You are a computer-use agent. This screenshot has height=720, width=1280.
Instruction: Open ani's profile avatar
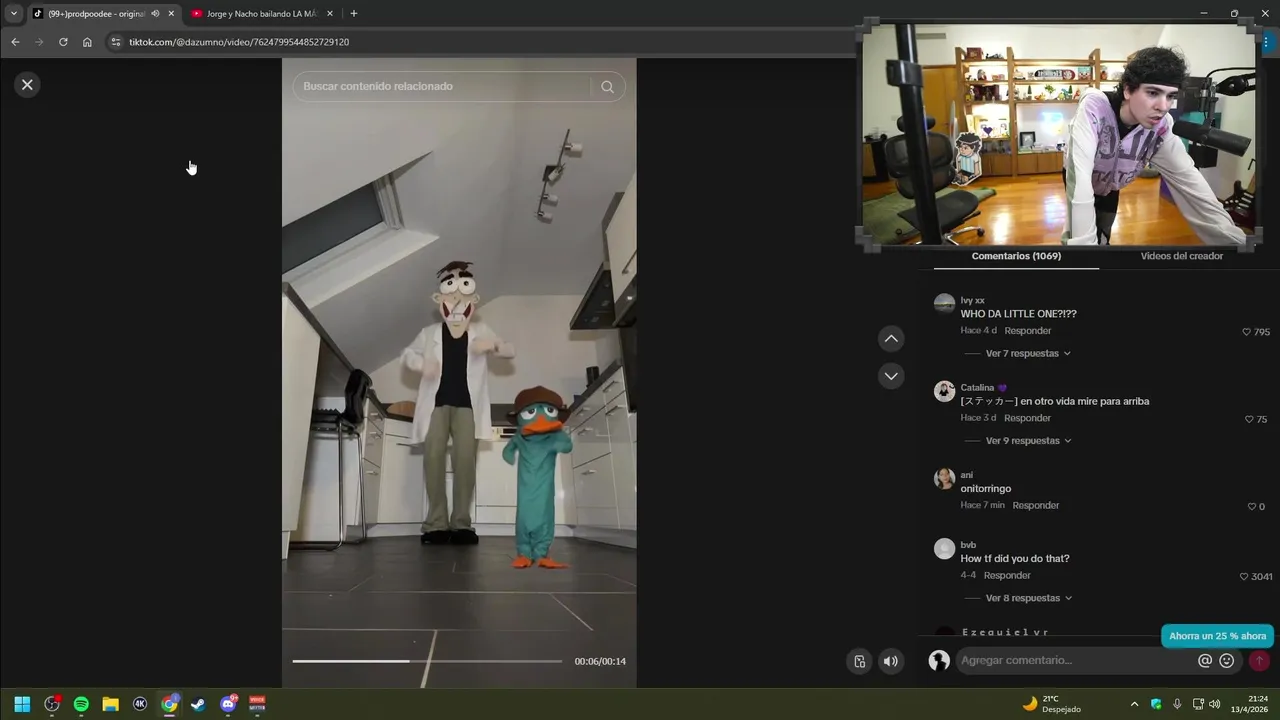944,479
